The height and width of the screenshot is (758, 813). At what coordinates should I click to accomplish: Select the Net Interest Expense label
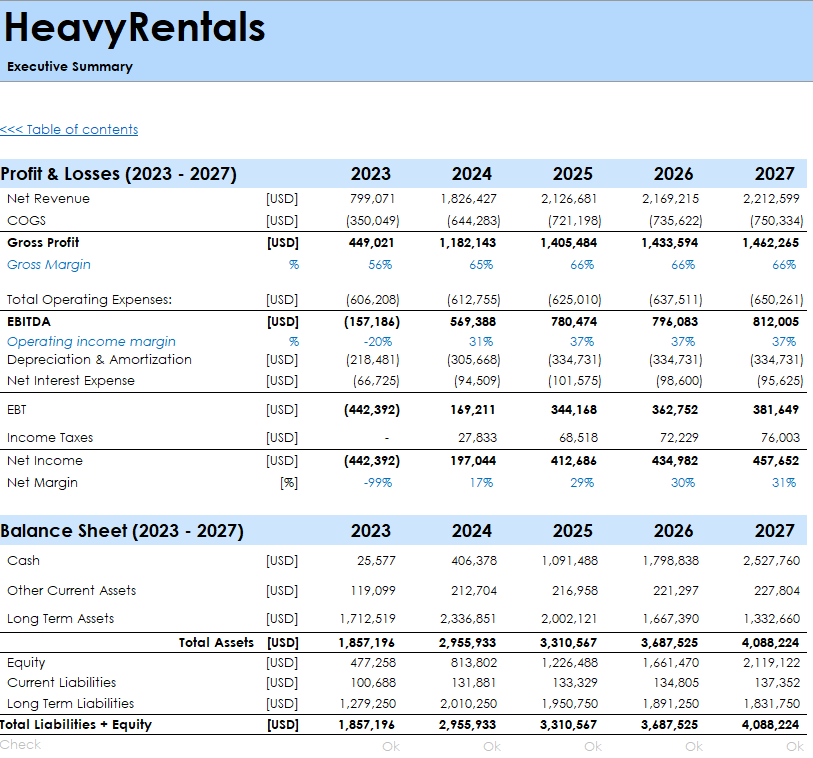tap(71, 381)
